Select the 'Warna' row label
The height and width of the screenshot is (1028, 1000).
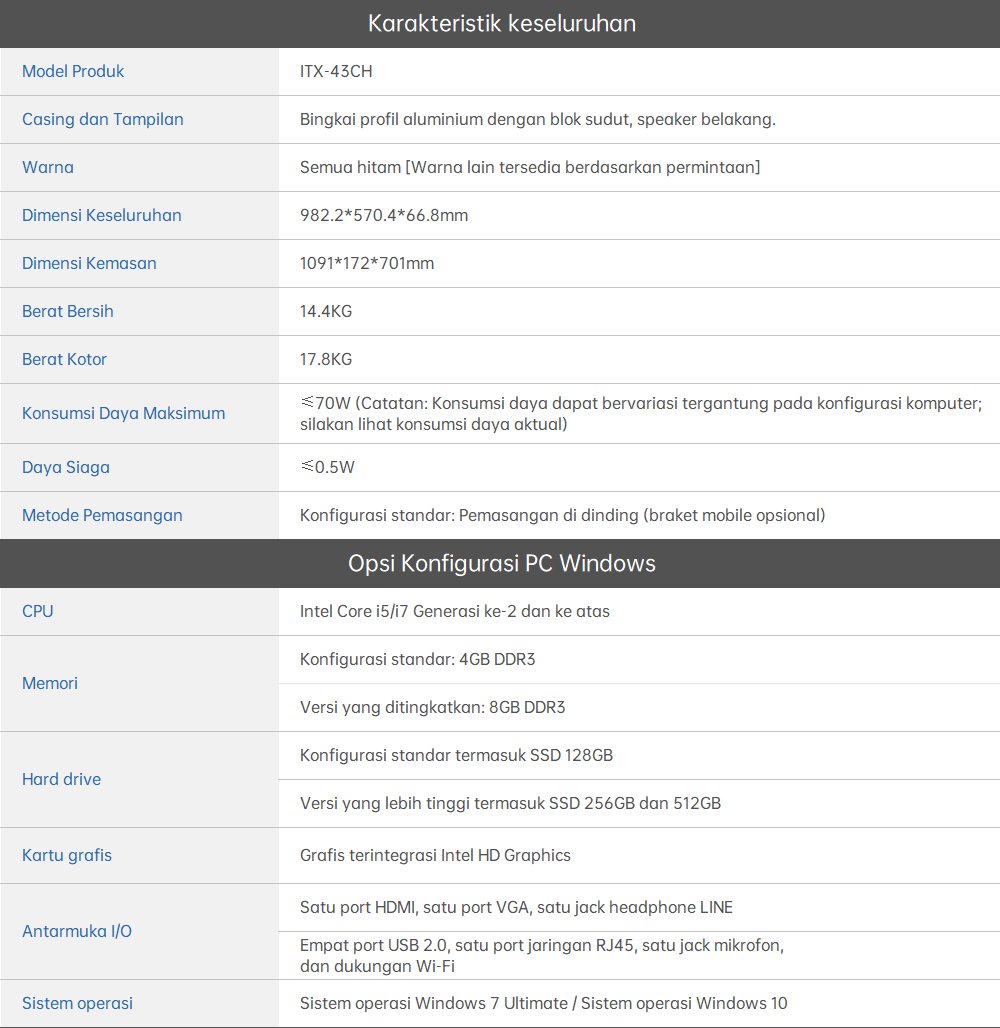[x=48, y=167]
